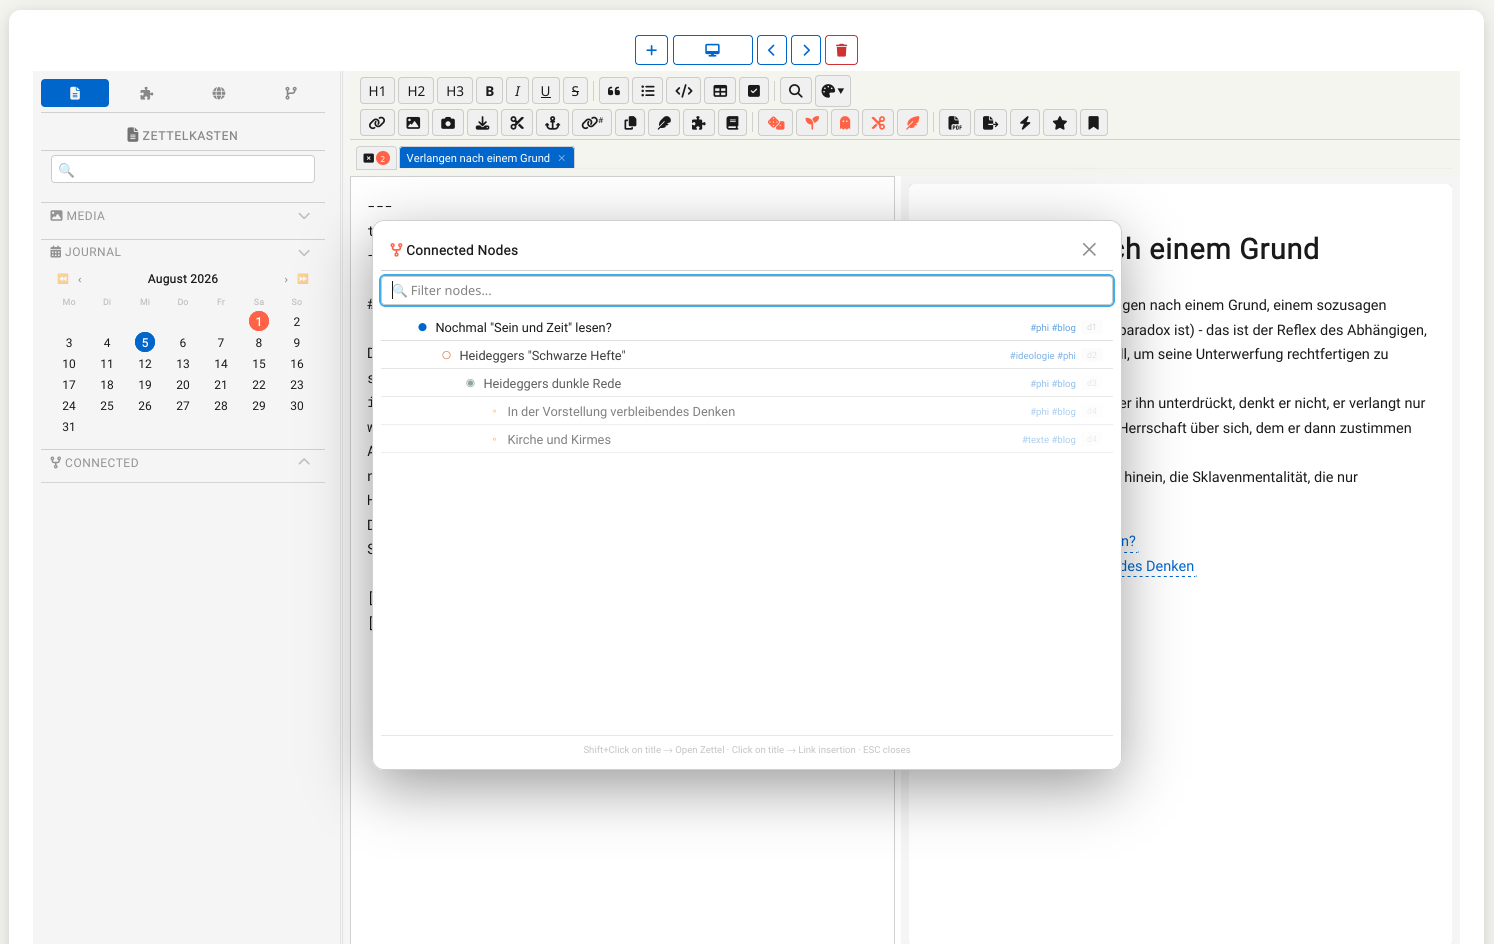Click the red ghost icon
1494x944 pixels.
click(845, 123)
